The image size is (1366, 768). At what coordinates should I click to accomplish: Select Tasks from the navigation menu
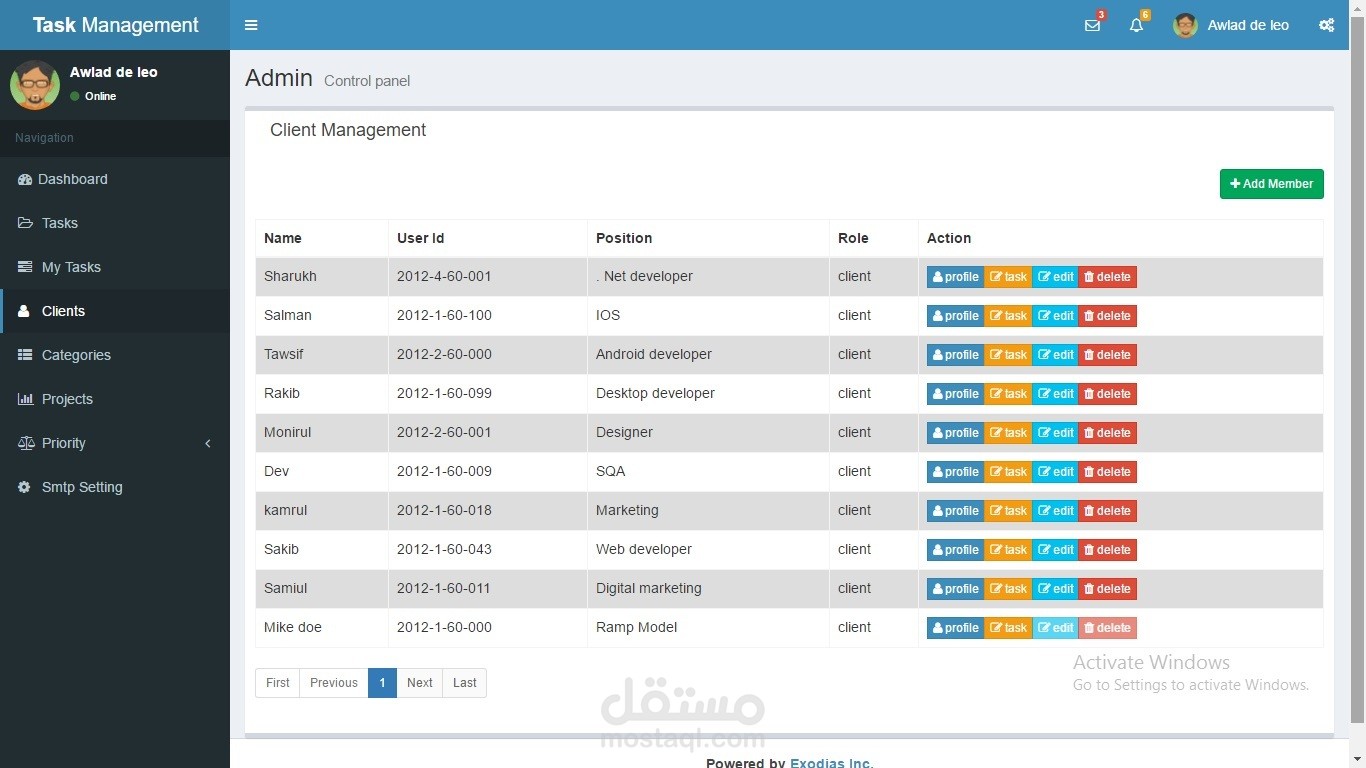coord(59,223)
